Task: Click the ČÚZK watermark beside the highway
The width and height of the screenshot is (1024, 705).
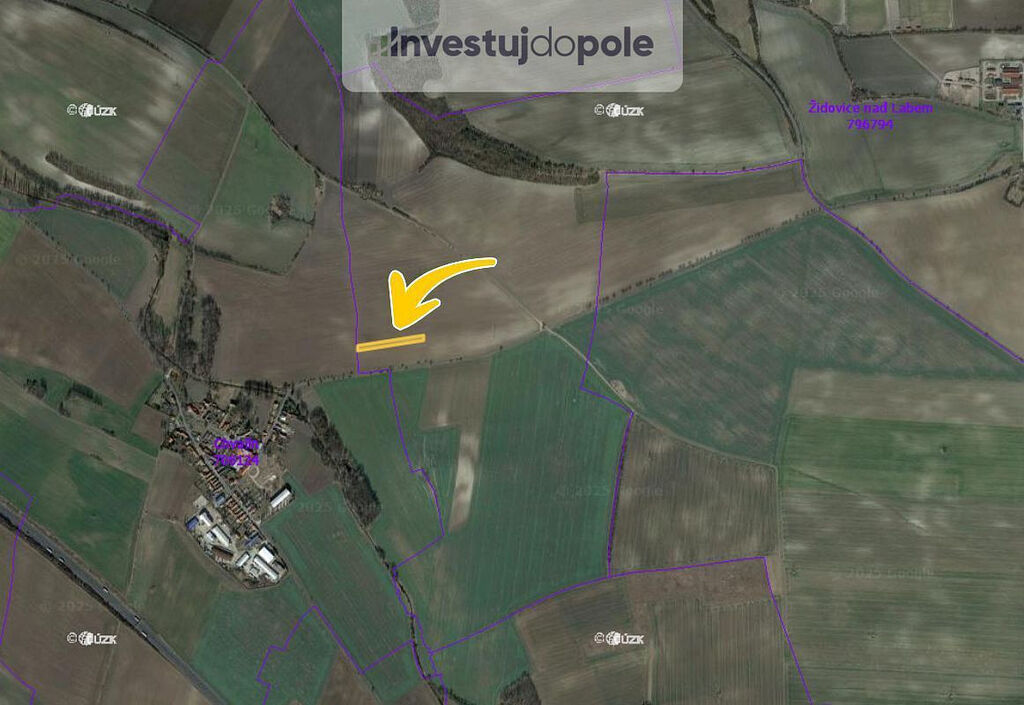Action: pos(91,638)
